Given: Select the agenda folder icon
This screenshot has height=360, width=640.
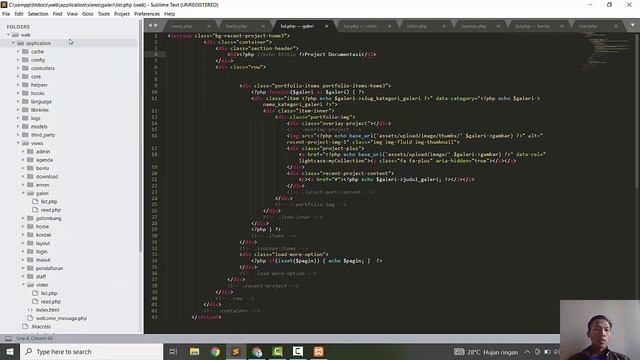Looking at the screenshot, I should [30, 160].
